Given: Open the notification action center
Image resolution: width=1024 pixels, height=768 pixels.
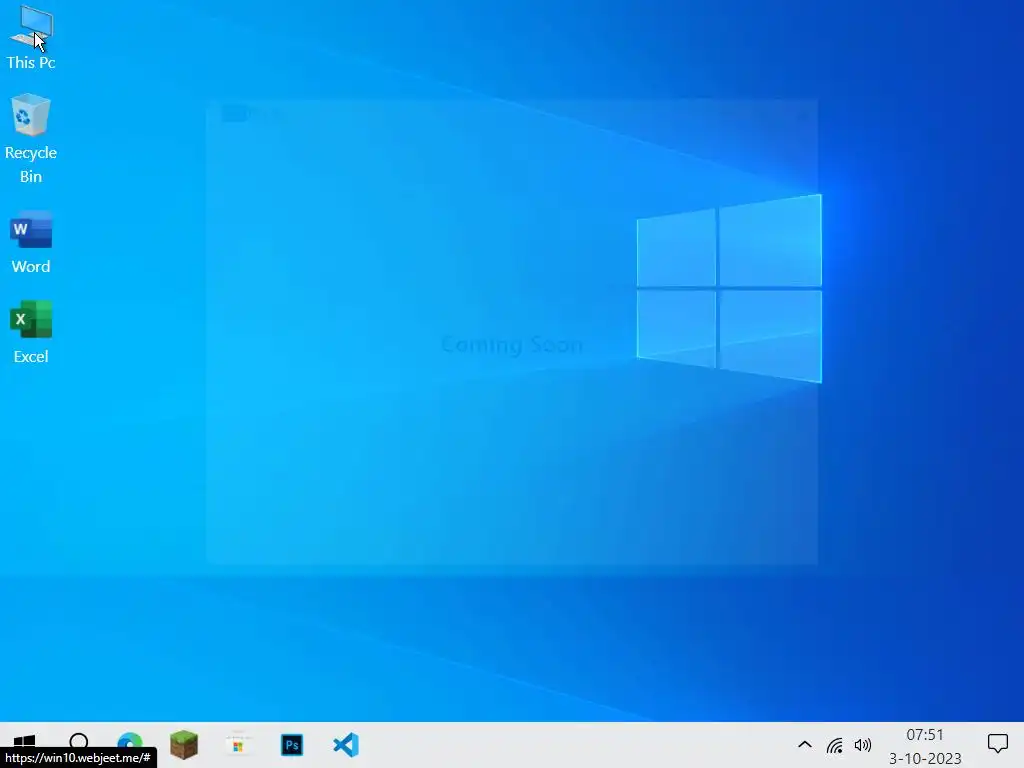Looking at the screenshot, I should pyautogui.click(x=997, y=743).
